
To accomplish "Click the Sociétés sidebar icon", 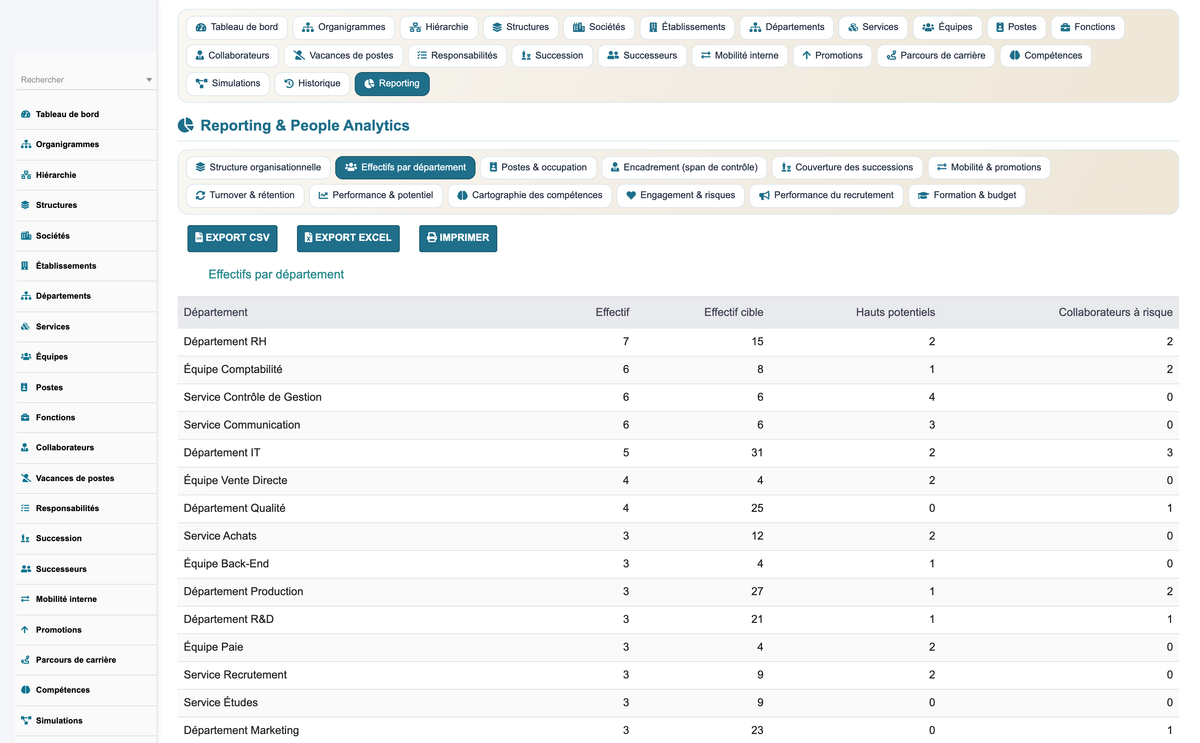I will 25,236.
